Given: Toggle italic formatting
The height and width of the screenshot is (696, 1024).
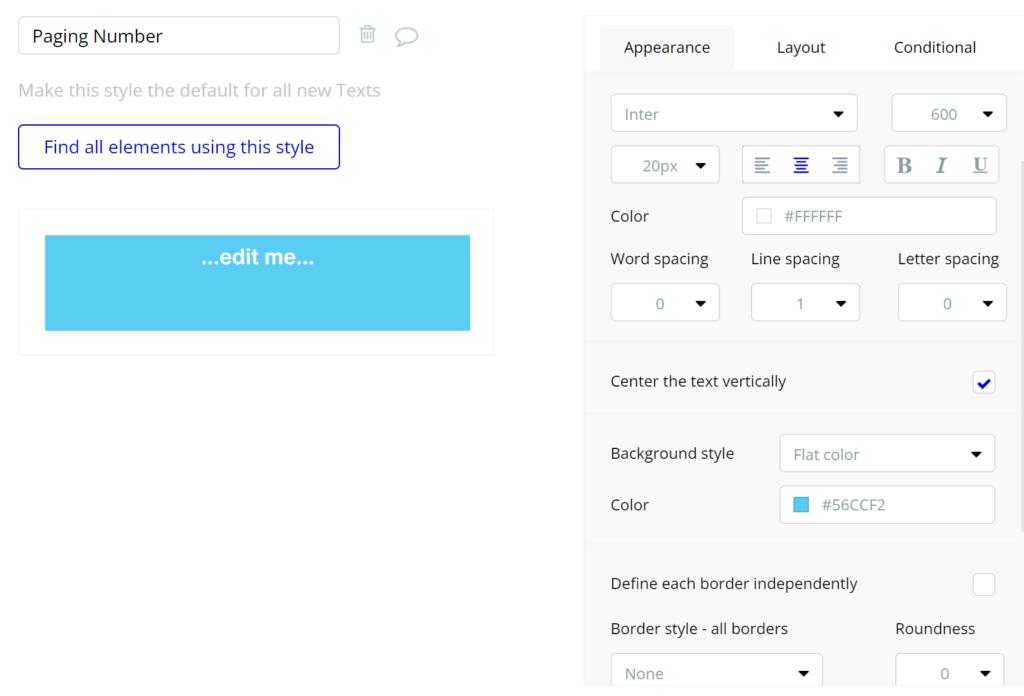Looking at the screenshot, I should [941, 165].
